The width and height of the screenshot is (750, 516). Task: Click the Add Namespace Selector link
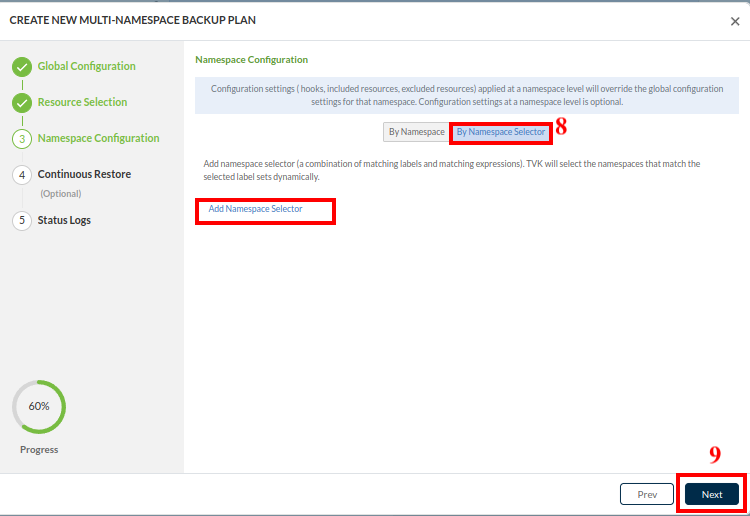(255, 210)
